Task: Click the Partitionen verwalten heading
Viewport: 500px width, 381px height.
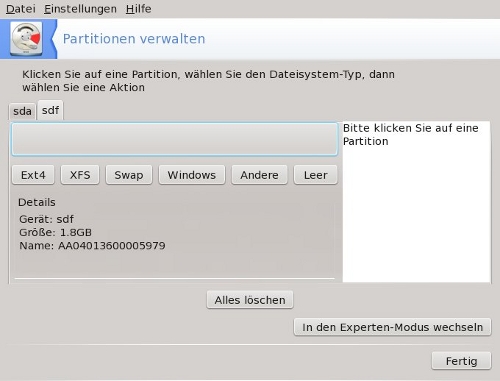Action: coord(134,39)
